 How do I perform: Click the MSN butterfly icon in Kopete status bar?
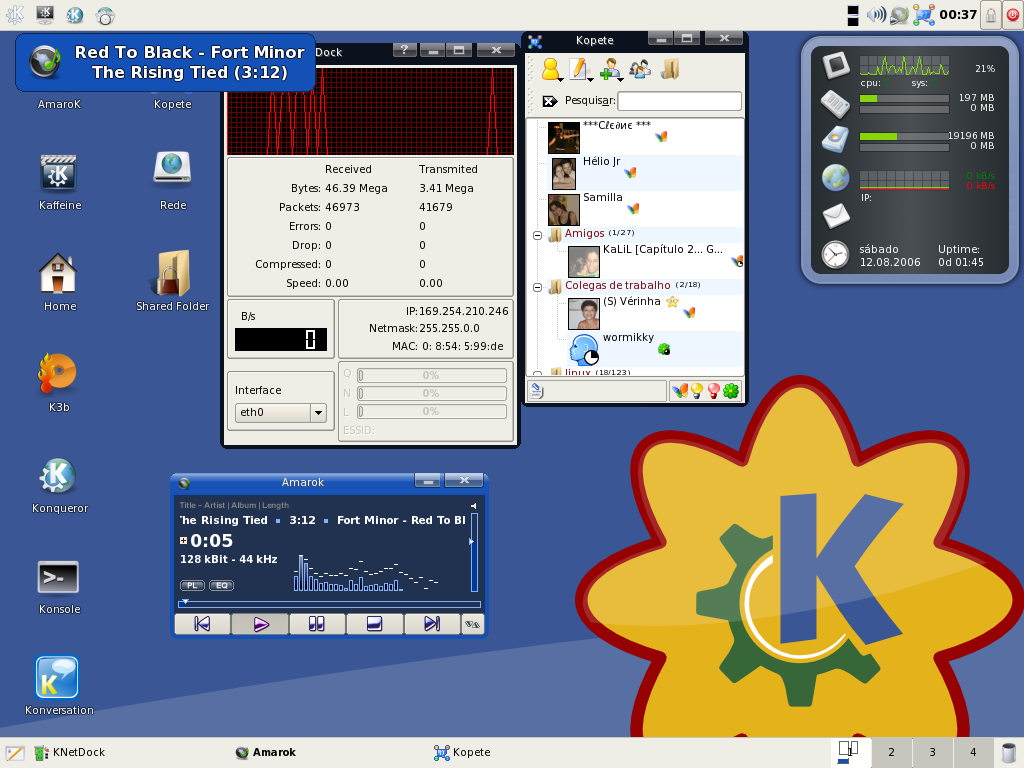click(679, 391)
